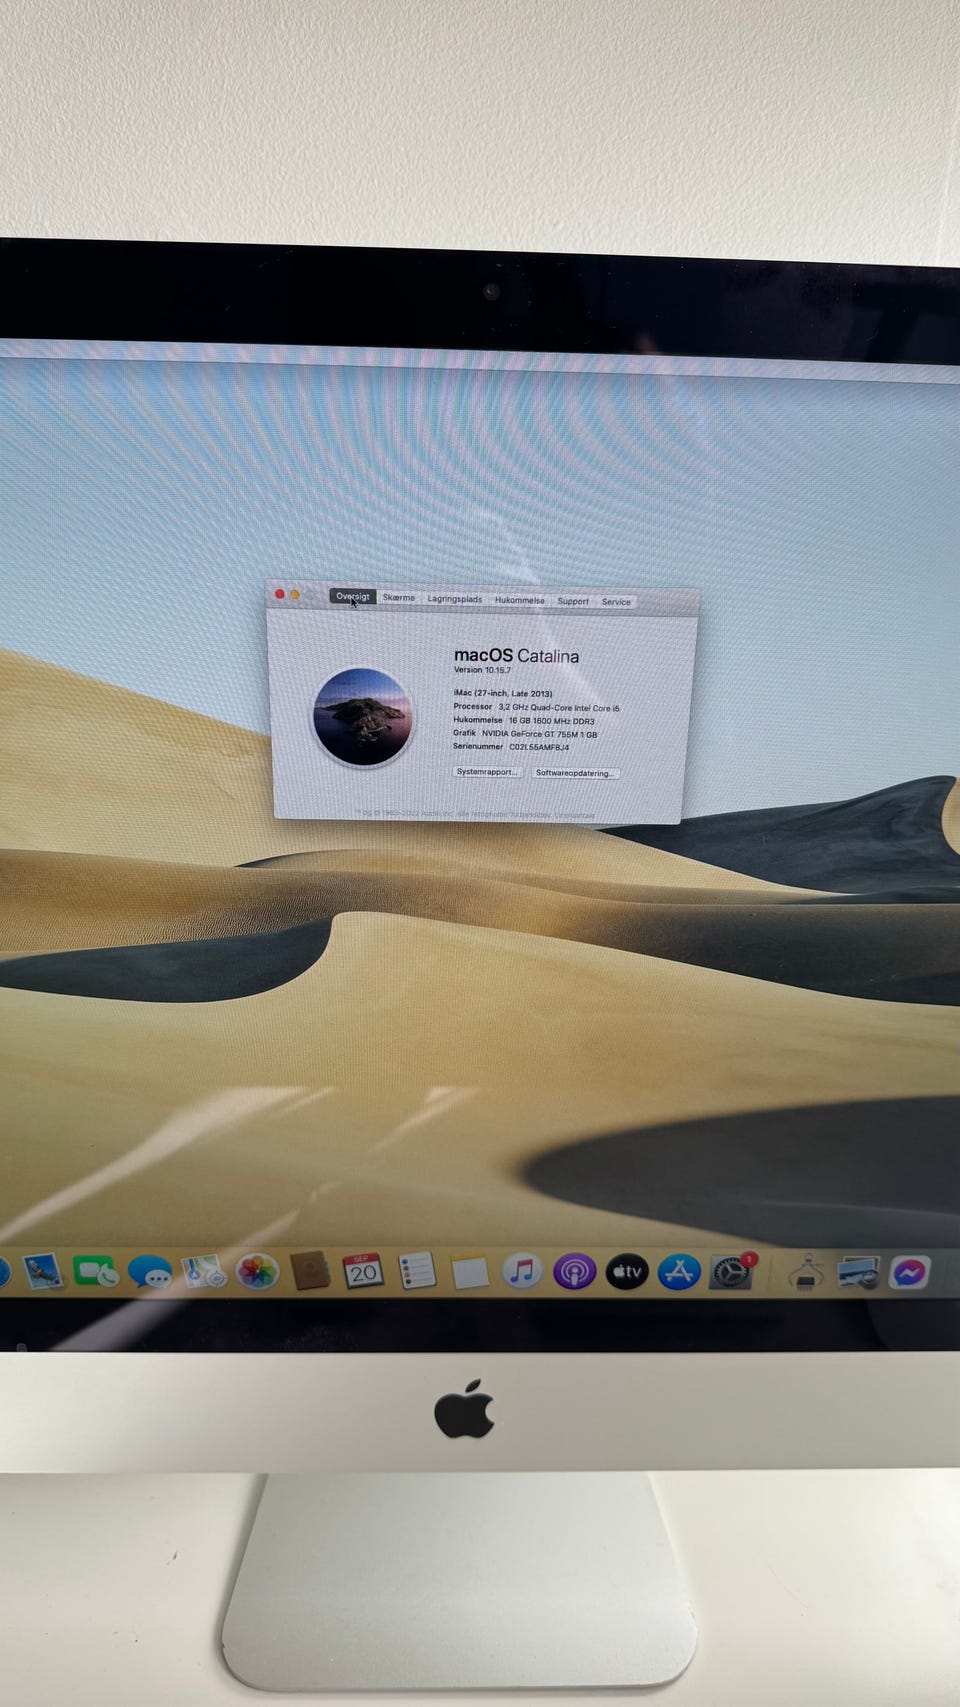Select the Oversigt tab
The image size is (960, 1707).
(x=353, y=597)
